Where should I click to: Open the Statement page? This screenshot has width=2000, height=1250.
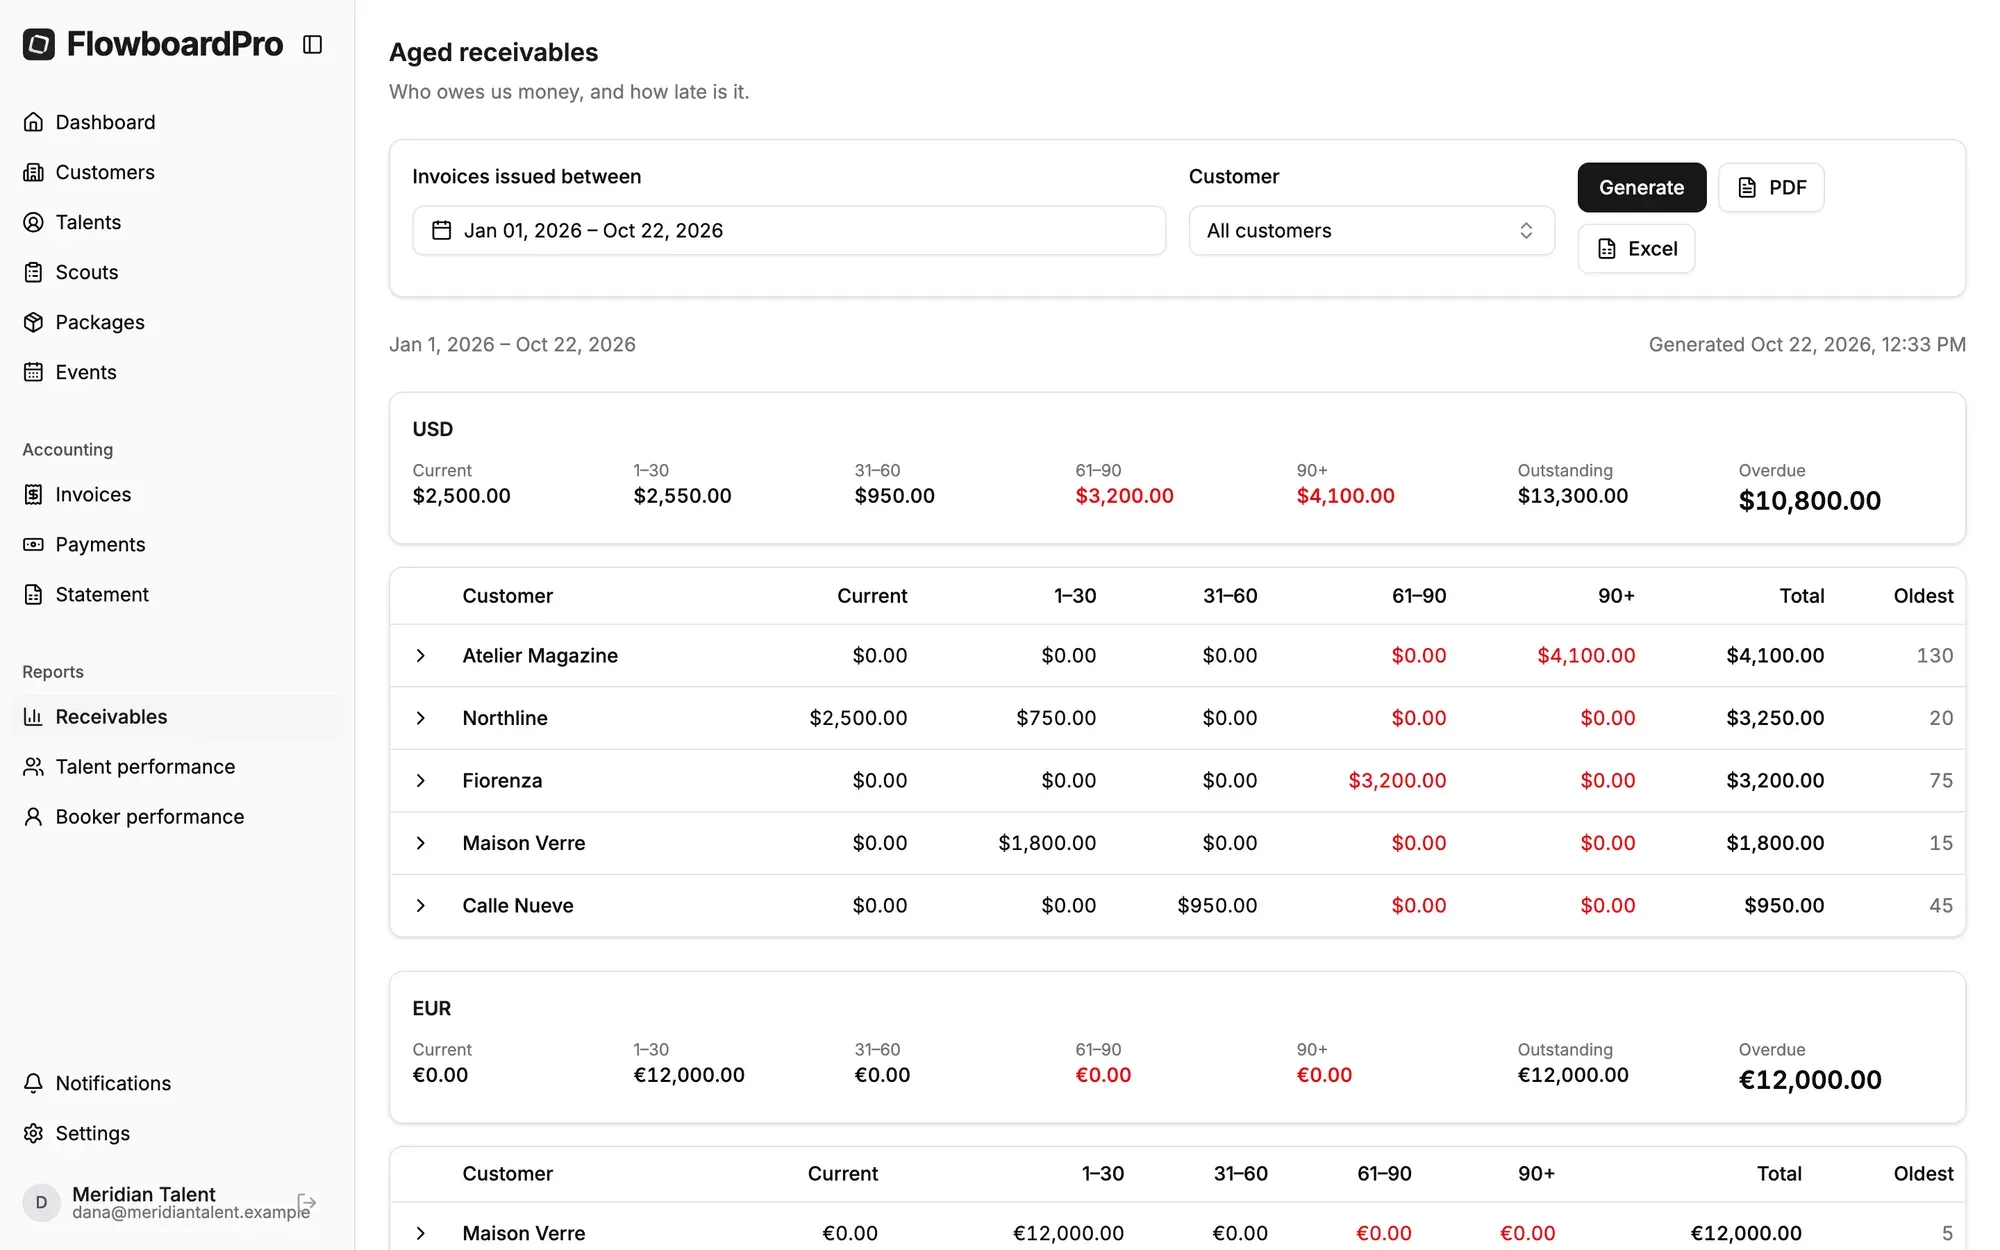click(x=178, y=594)
